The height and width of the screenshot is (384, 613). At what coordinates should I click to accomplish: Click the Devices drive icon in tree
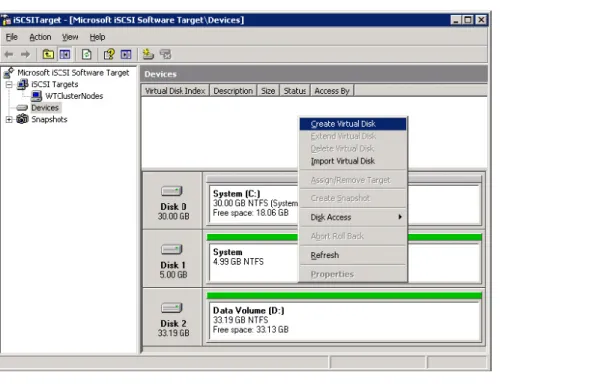(22, 108)
